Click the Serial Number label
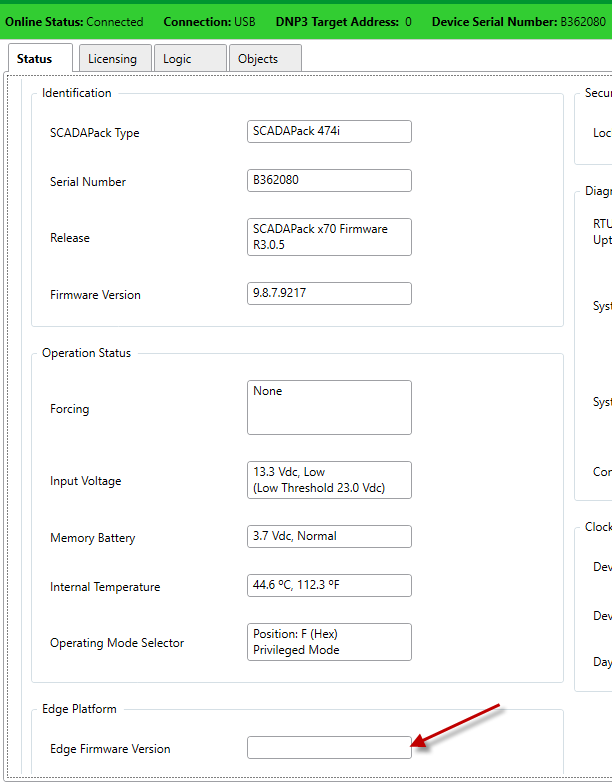 [x=88, y=182]
